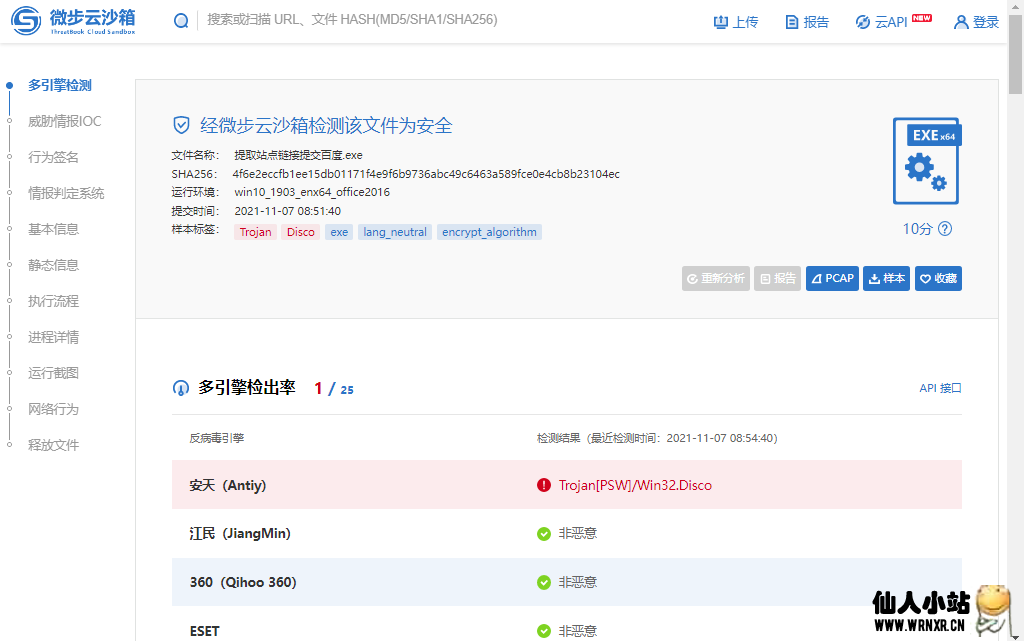The height and width of the screenshot is (641, 1024).
Task: Open 情报判定系统 in sidebar
Action: point(66,193)
